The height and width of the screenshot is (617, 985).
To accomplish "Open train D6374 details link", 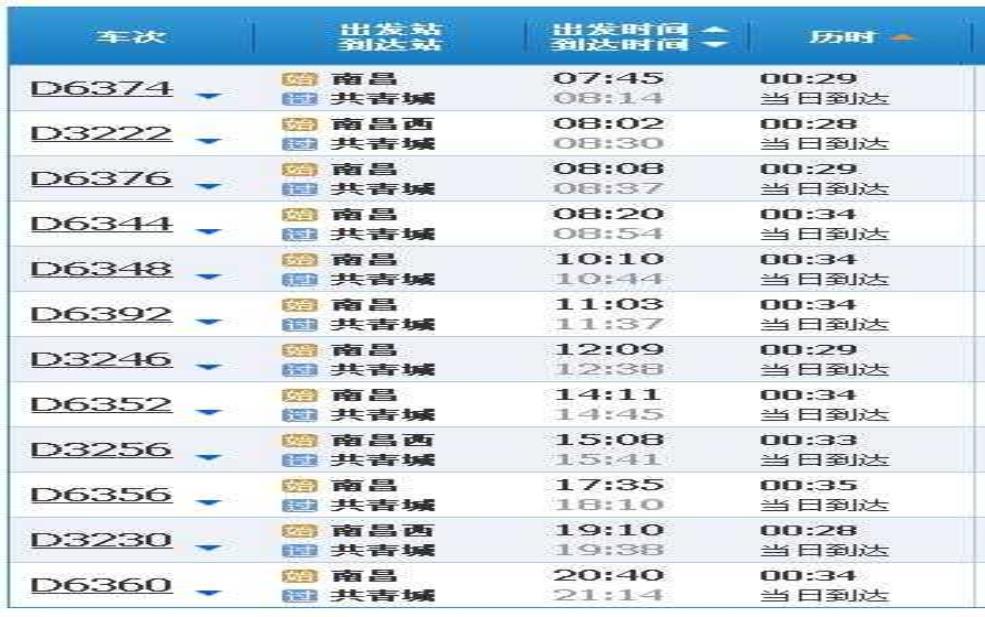I will pyautogui.click(x=101, y=88).
